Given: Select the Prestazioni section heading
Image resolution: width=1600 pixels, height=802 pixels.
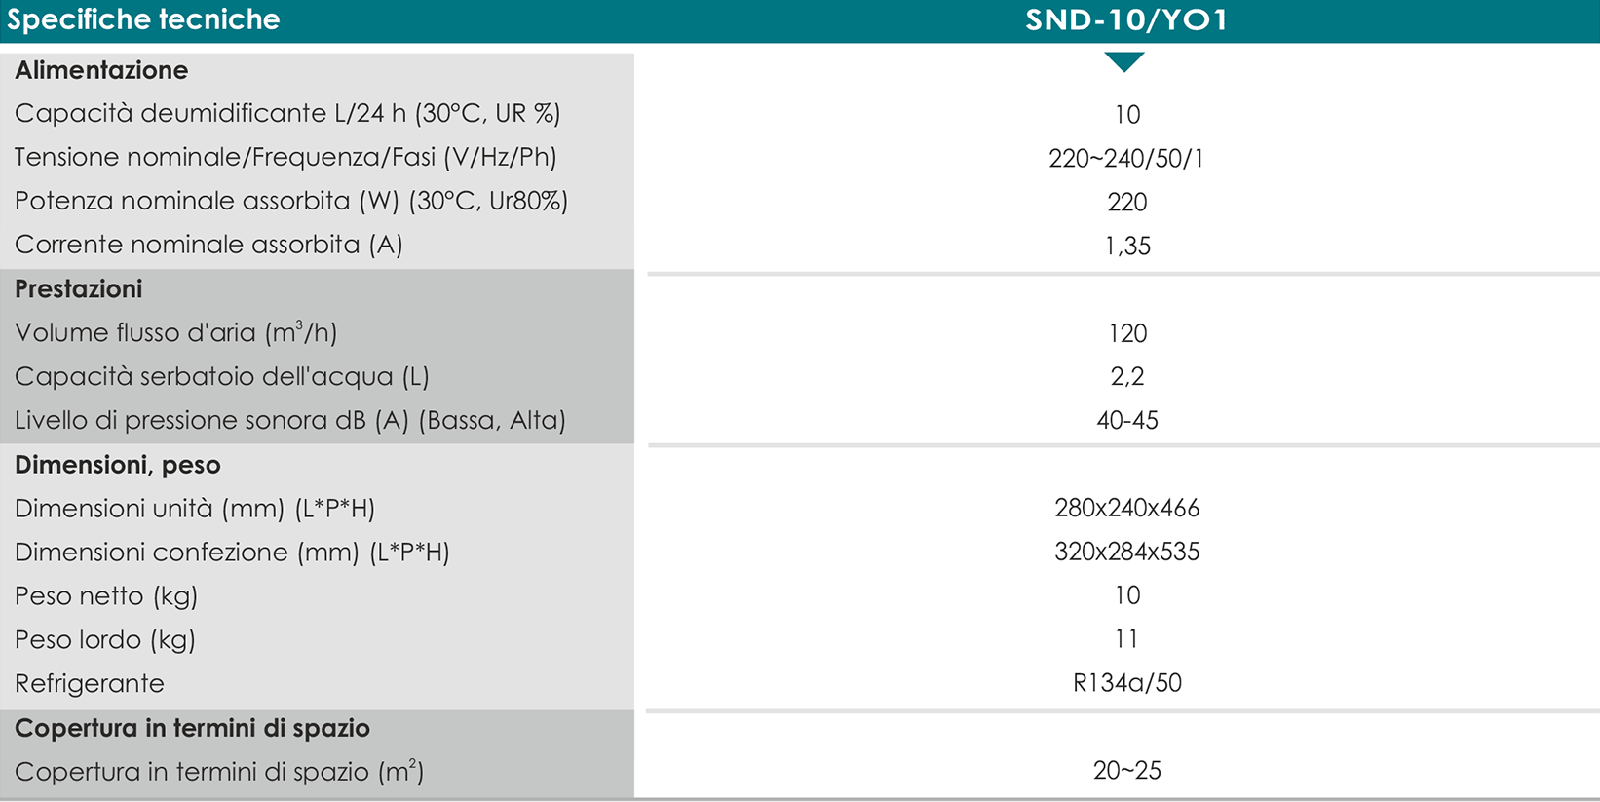Looking at the screenshot, I should coord(79,289).
